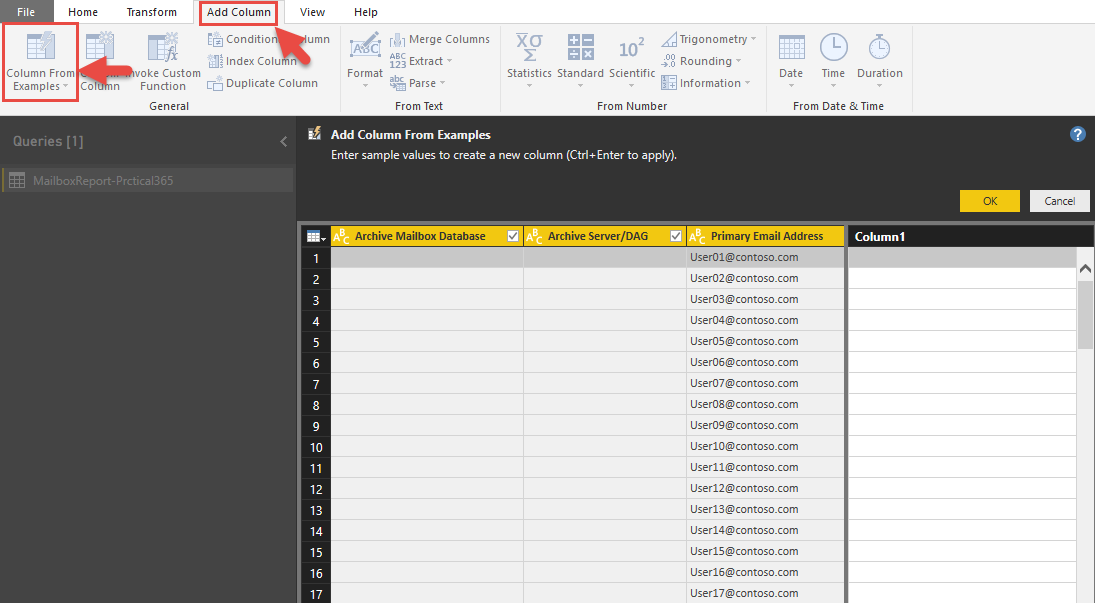Screen dimensions: 1095x603
Task: Open the Date dropdown in From Date & Time
Action: (x=790, y=62)
